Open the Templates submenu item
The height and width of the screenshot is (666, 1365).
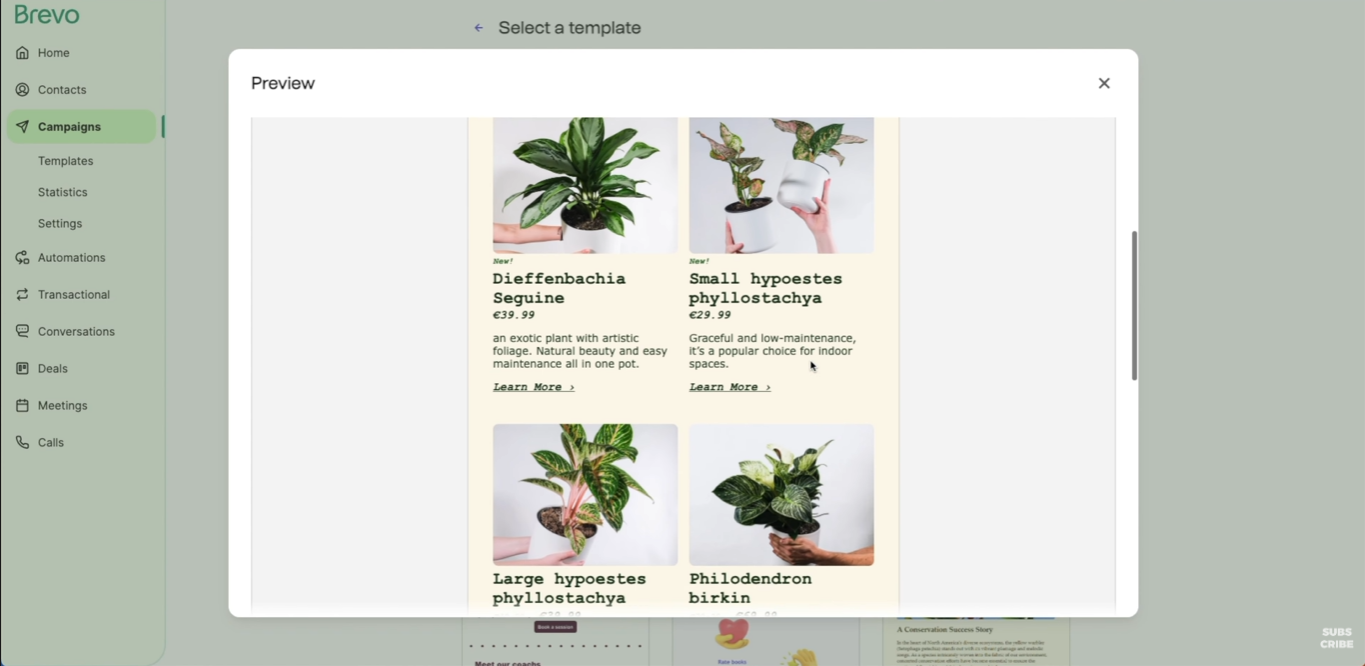tap(66, 161)
